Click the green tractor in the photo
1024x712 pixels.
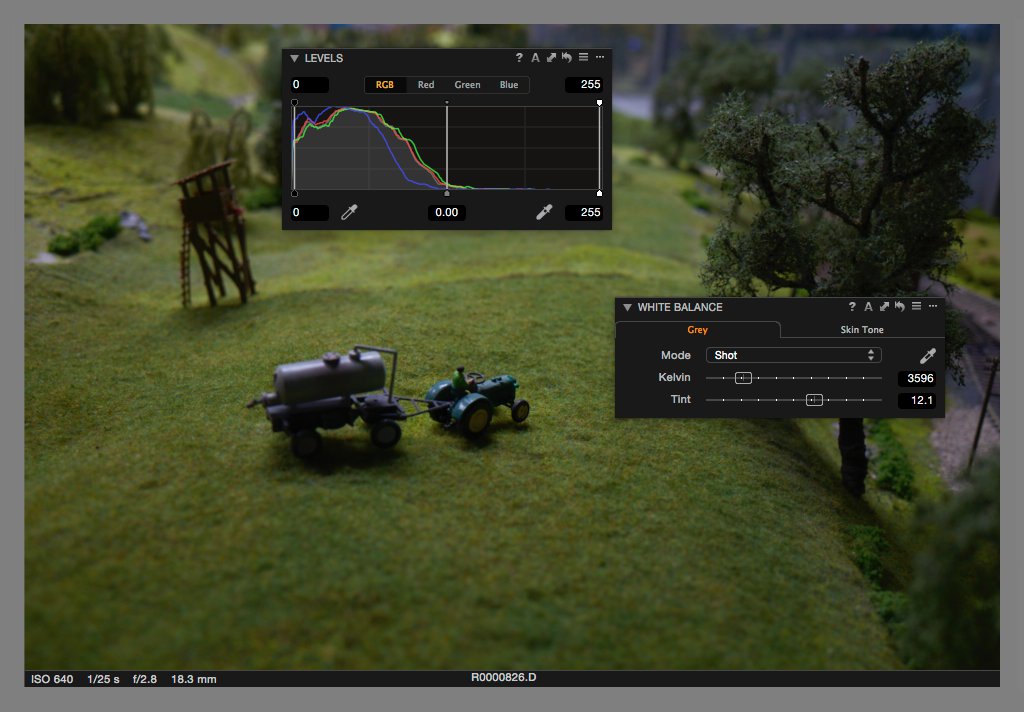click(x=477, y=400)
